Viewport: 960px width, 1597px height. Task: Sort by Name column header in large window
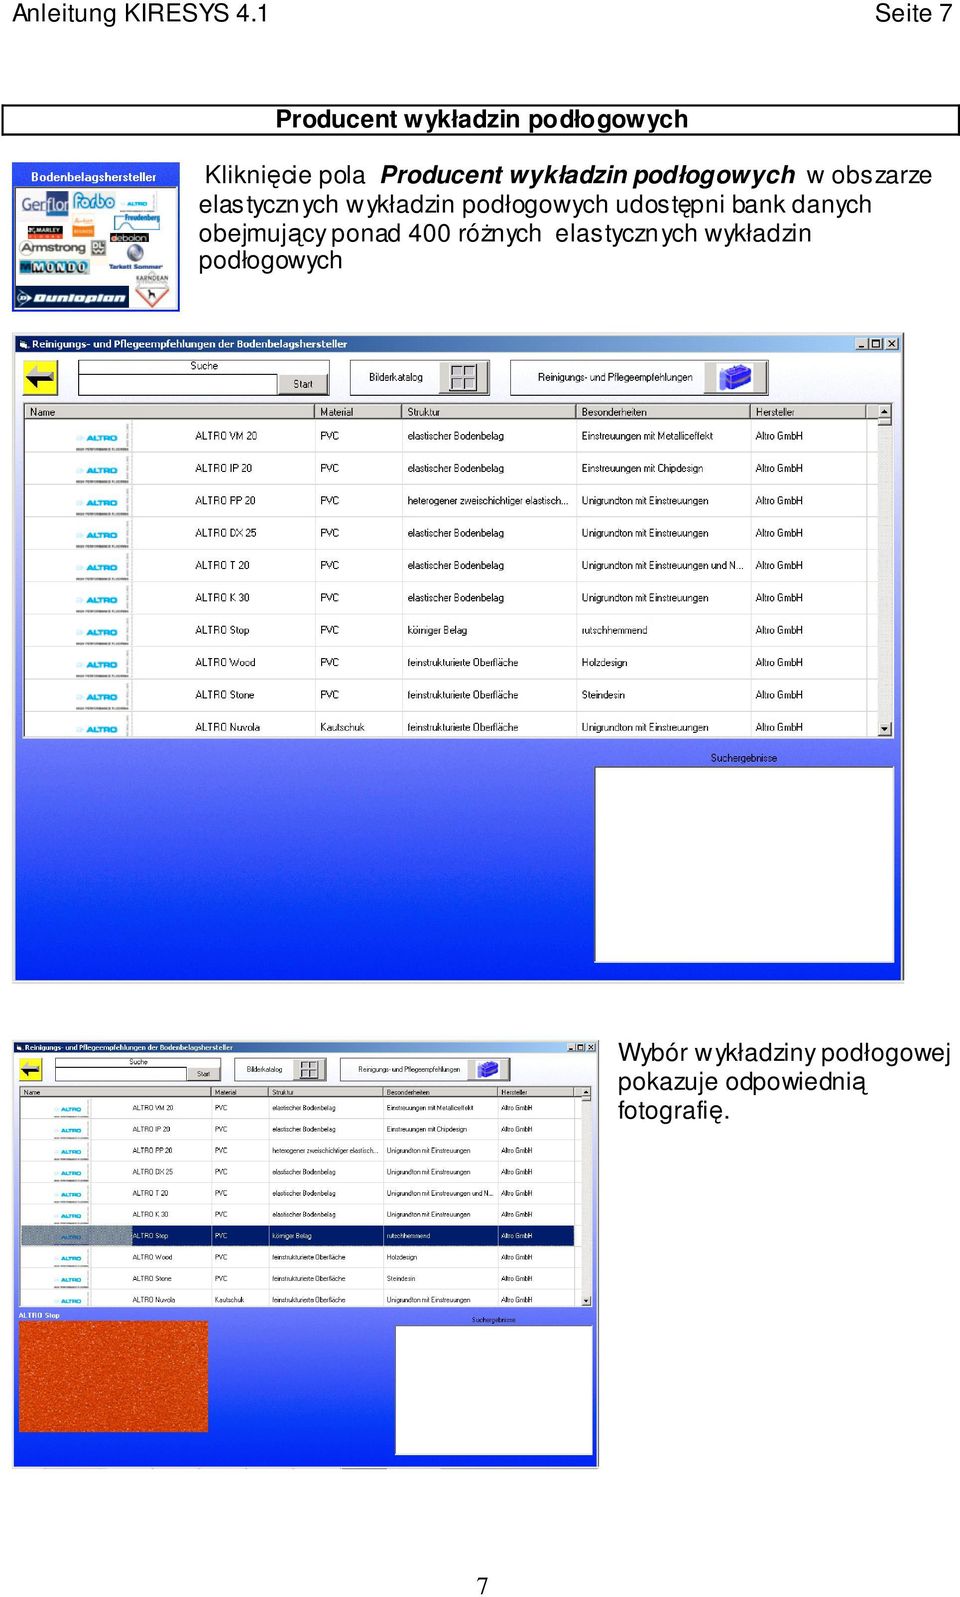point(169,412)
